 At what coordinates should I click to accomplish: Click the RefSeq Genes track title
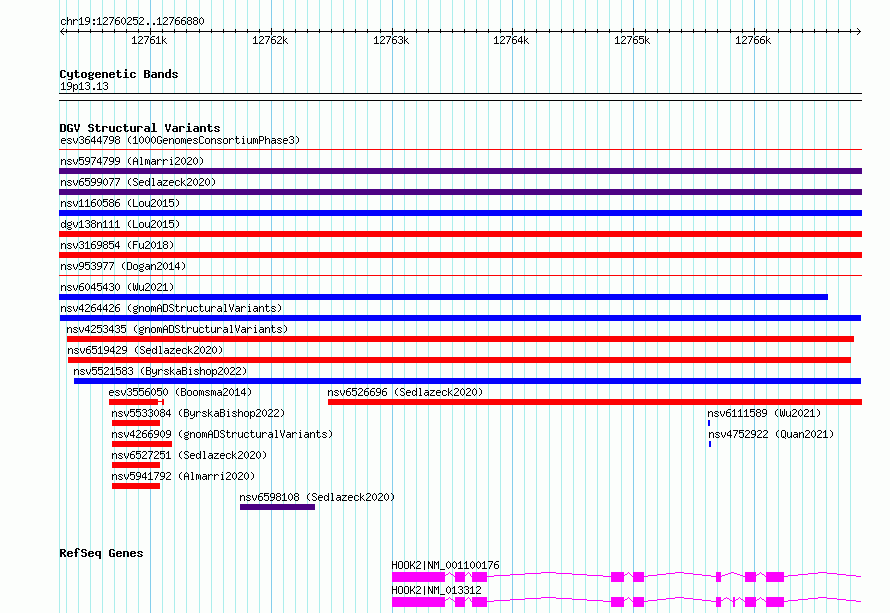coord(101,553)
